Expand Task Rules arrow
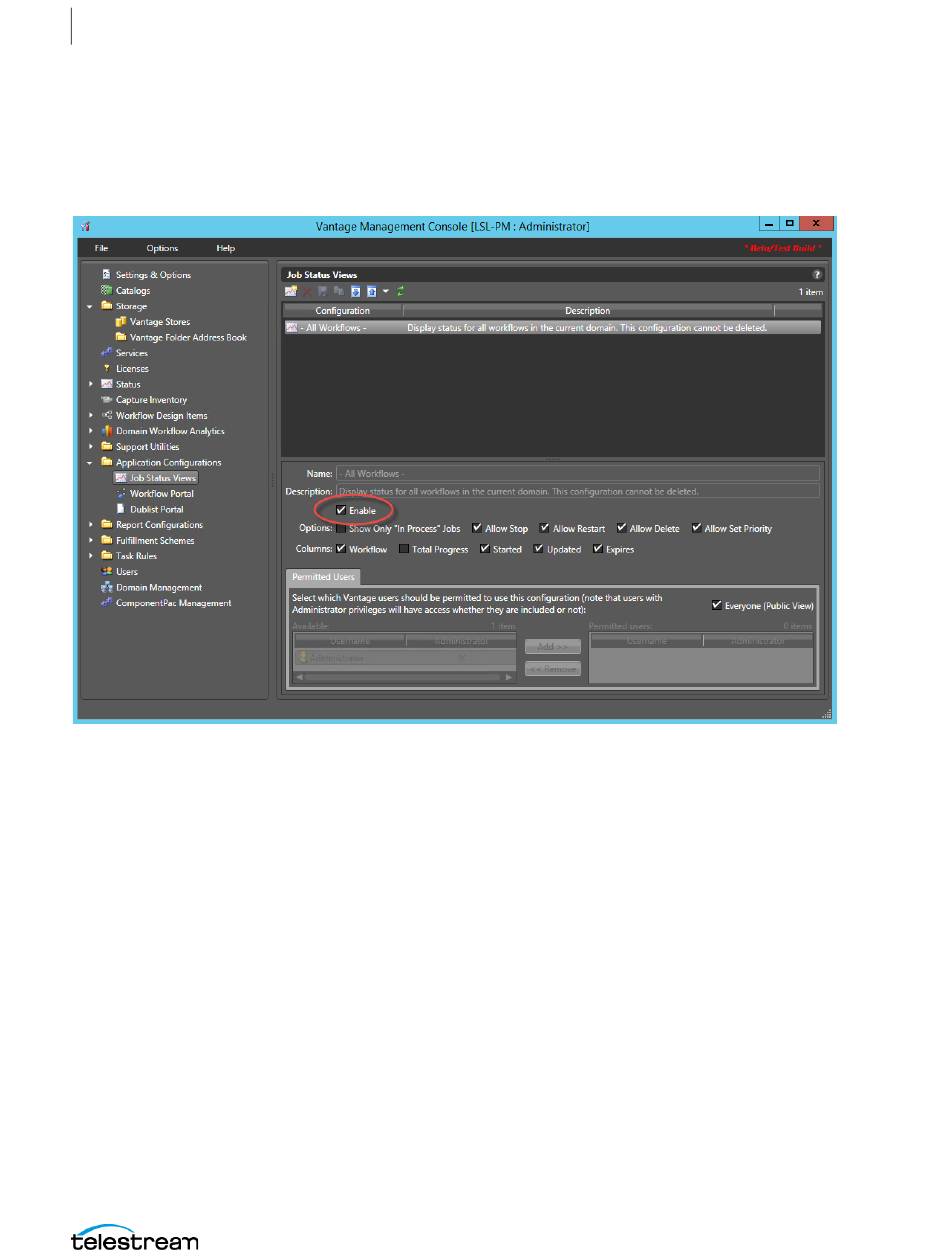 [x=91, y=556]
